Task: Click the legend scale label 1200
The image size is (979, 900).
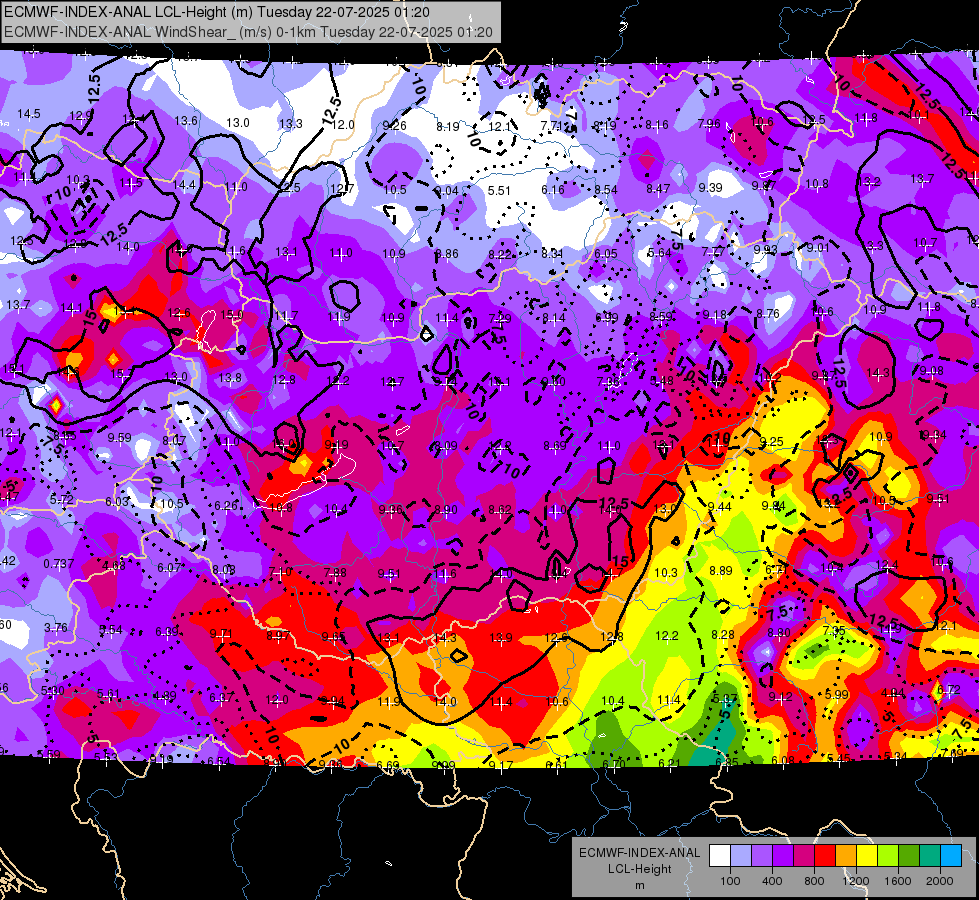Action: tap(855, 881)
